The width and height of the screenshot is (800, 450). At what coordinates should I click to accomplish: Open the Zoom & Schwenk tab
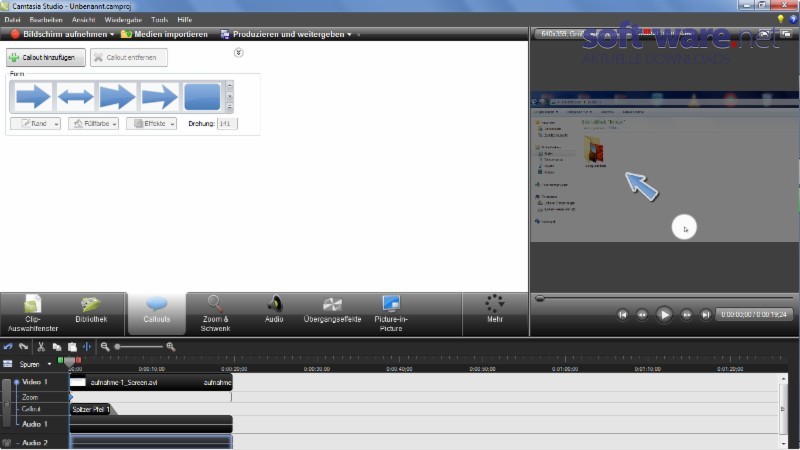(x=215, y=314)
